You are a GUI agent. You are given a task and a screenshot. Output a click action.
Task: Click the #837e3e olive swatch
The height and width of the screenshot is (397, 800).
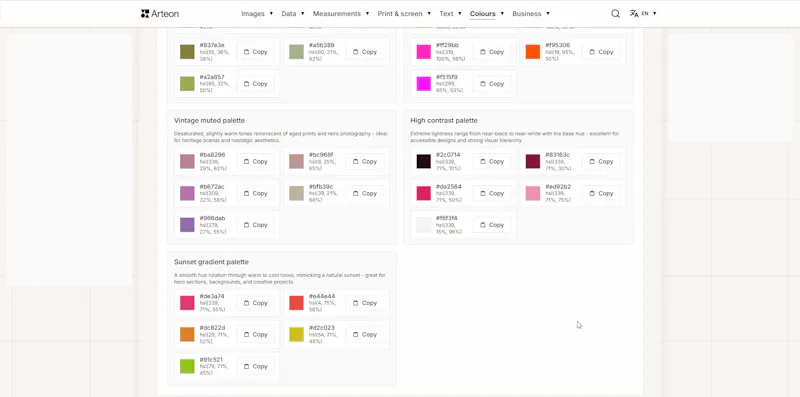pos(187,52)
